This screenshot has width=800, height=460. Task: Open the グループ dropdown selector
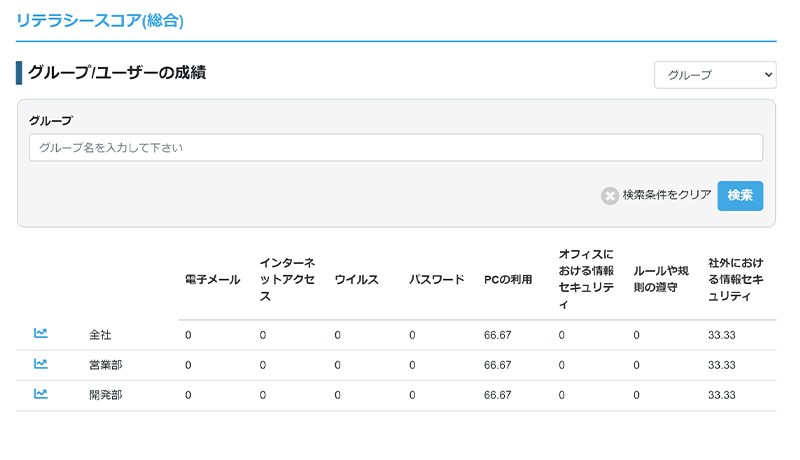[x=715, y=75]
